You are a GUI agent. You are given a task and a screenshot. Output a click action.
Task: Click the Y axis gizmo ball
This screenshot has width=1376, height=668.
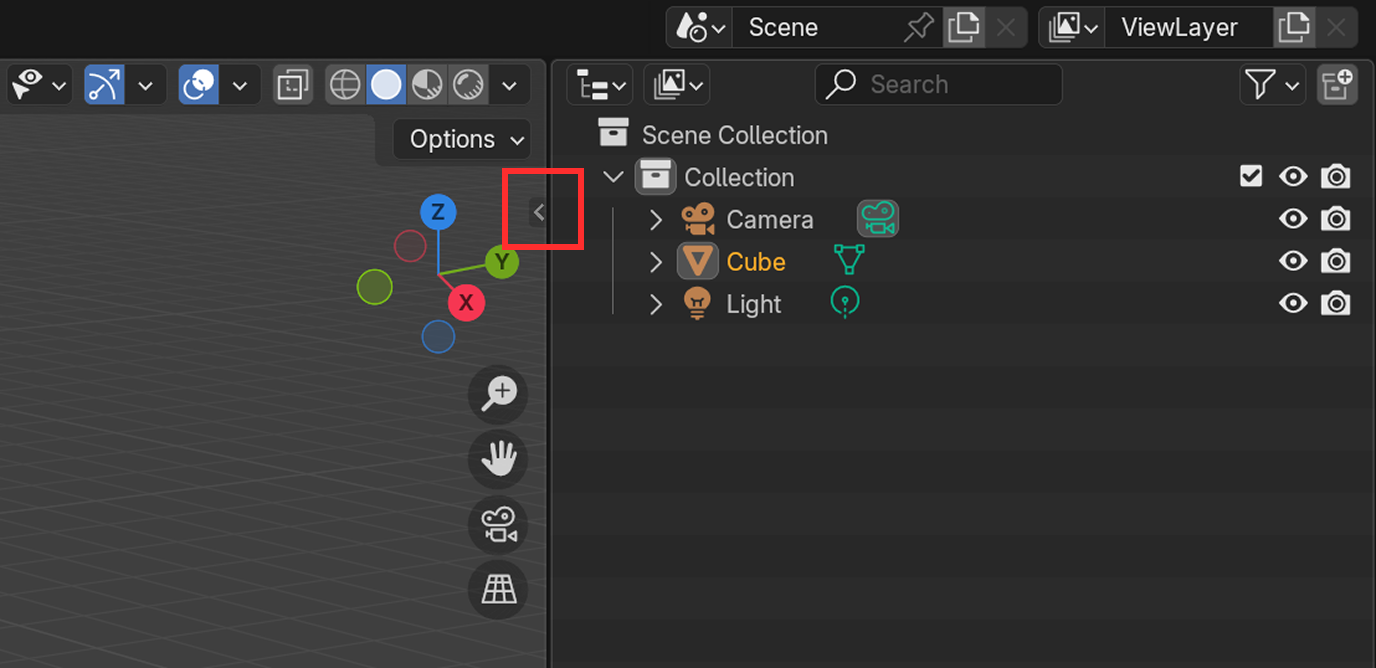[502, 263]
